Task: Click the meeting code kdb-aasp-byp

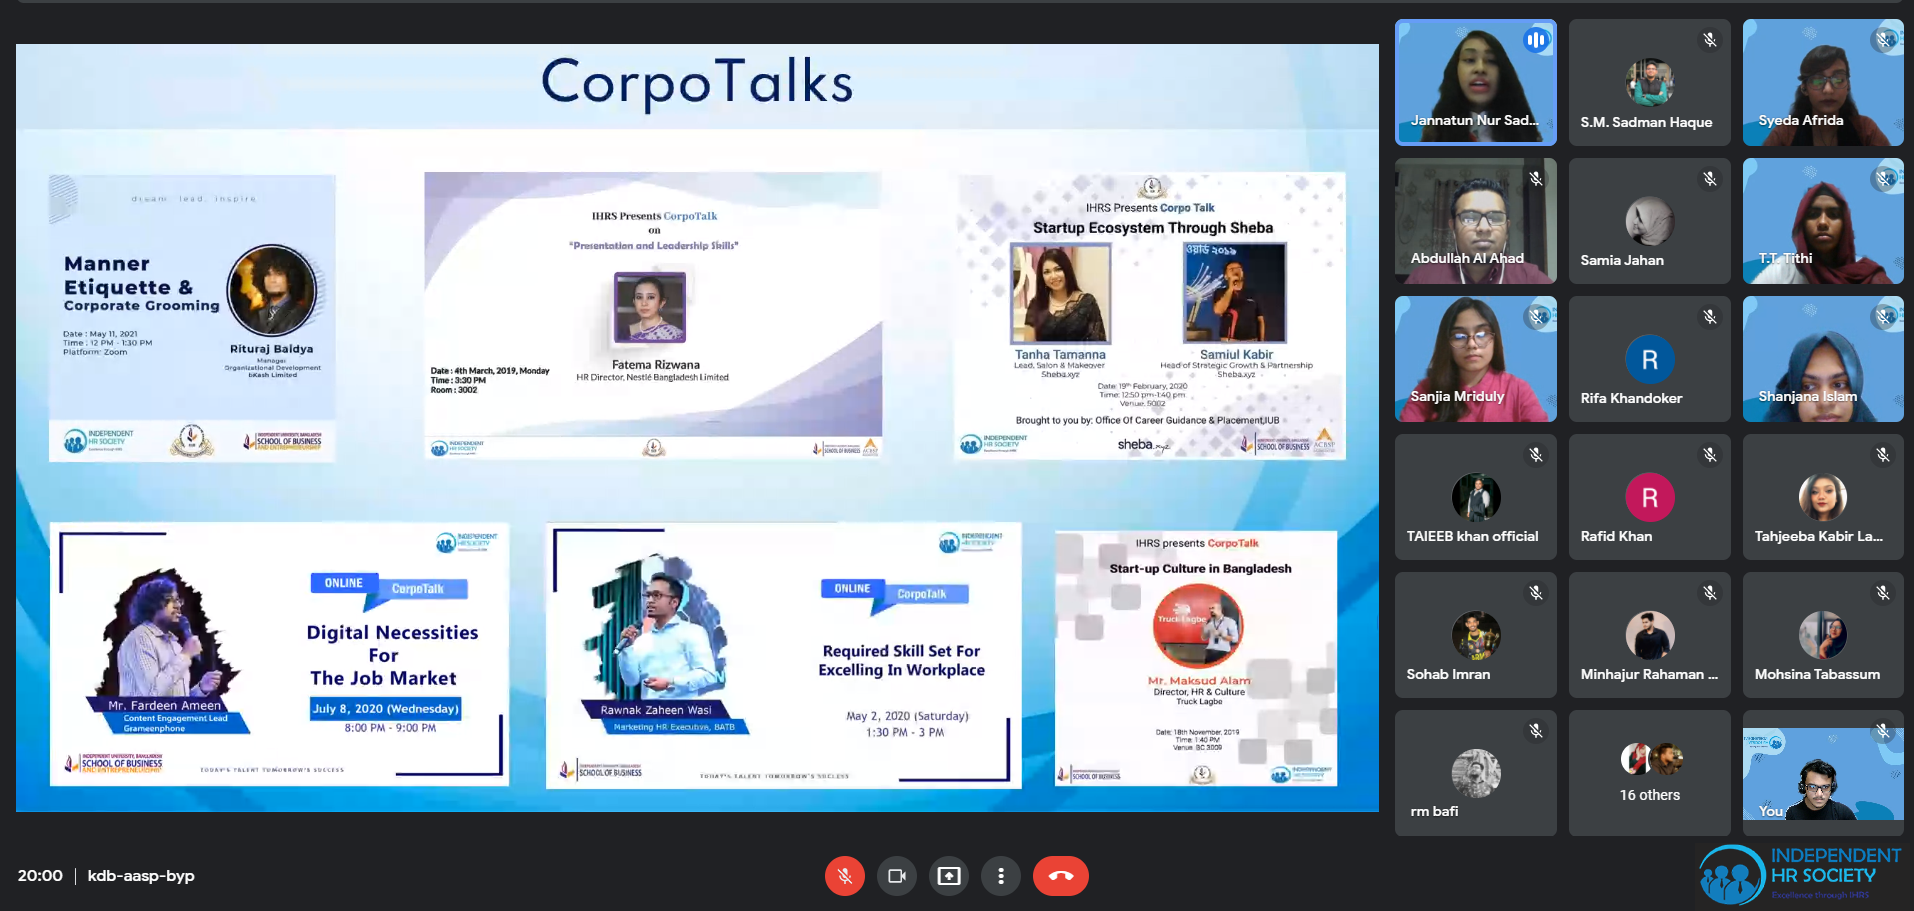Action: [141, 876]
